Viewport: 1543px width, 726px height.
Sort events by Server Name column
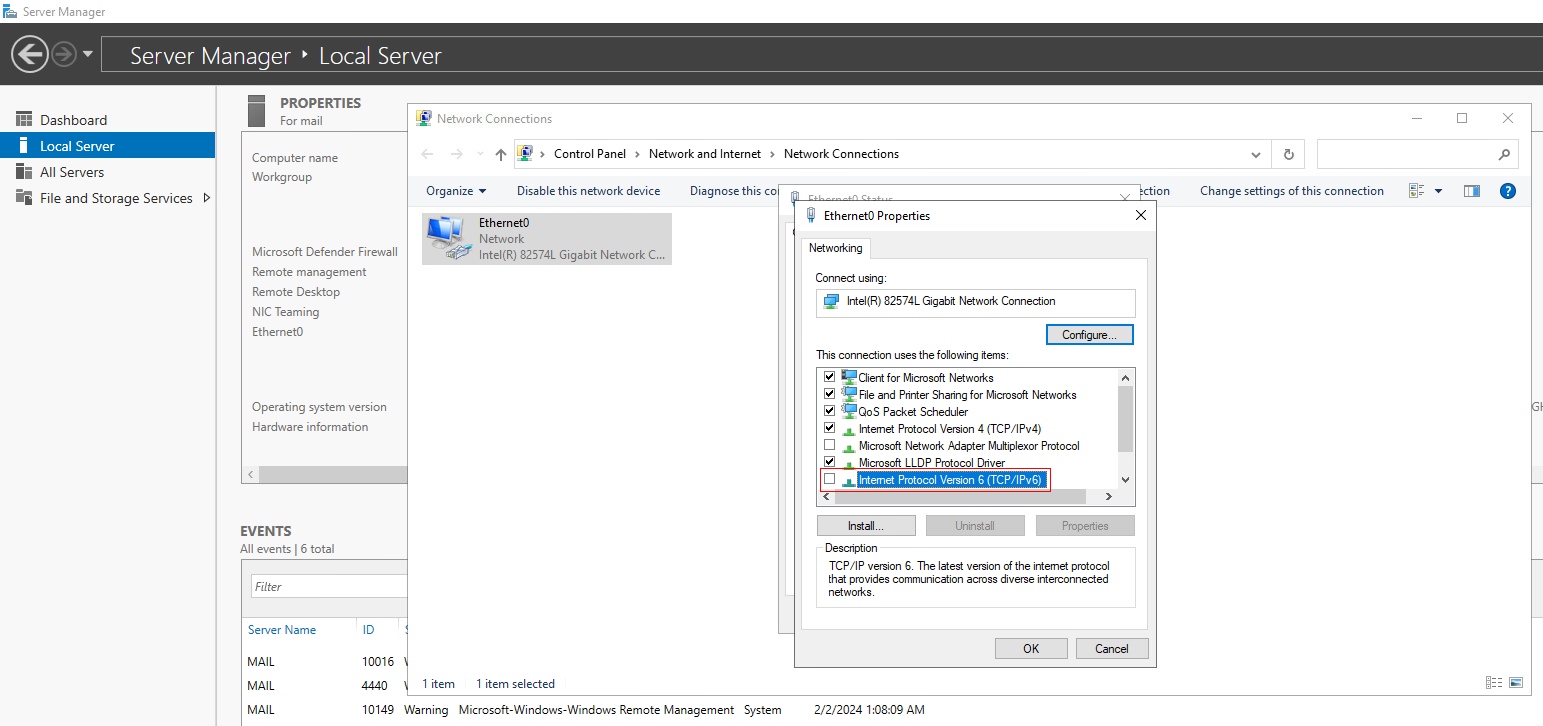click(282, 630)
